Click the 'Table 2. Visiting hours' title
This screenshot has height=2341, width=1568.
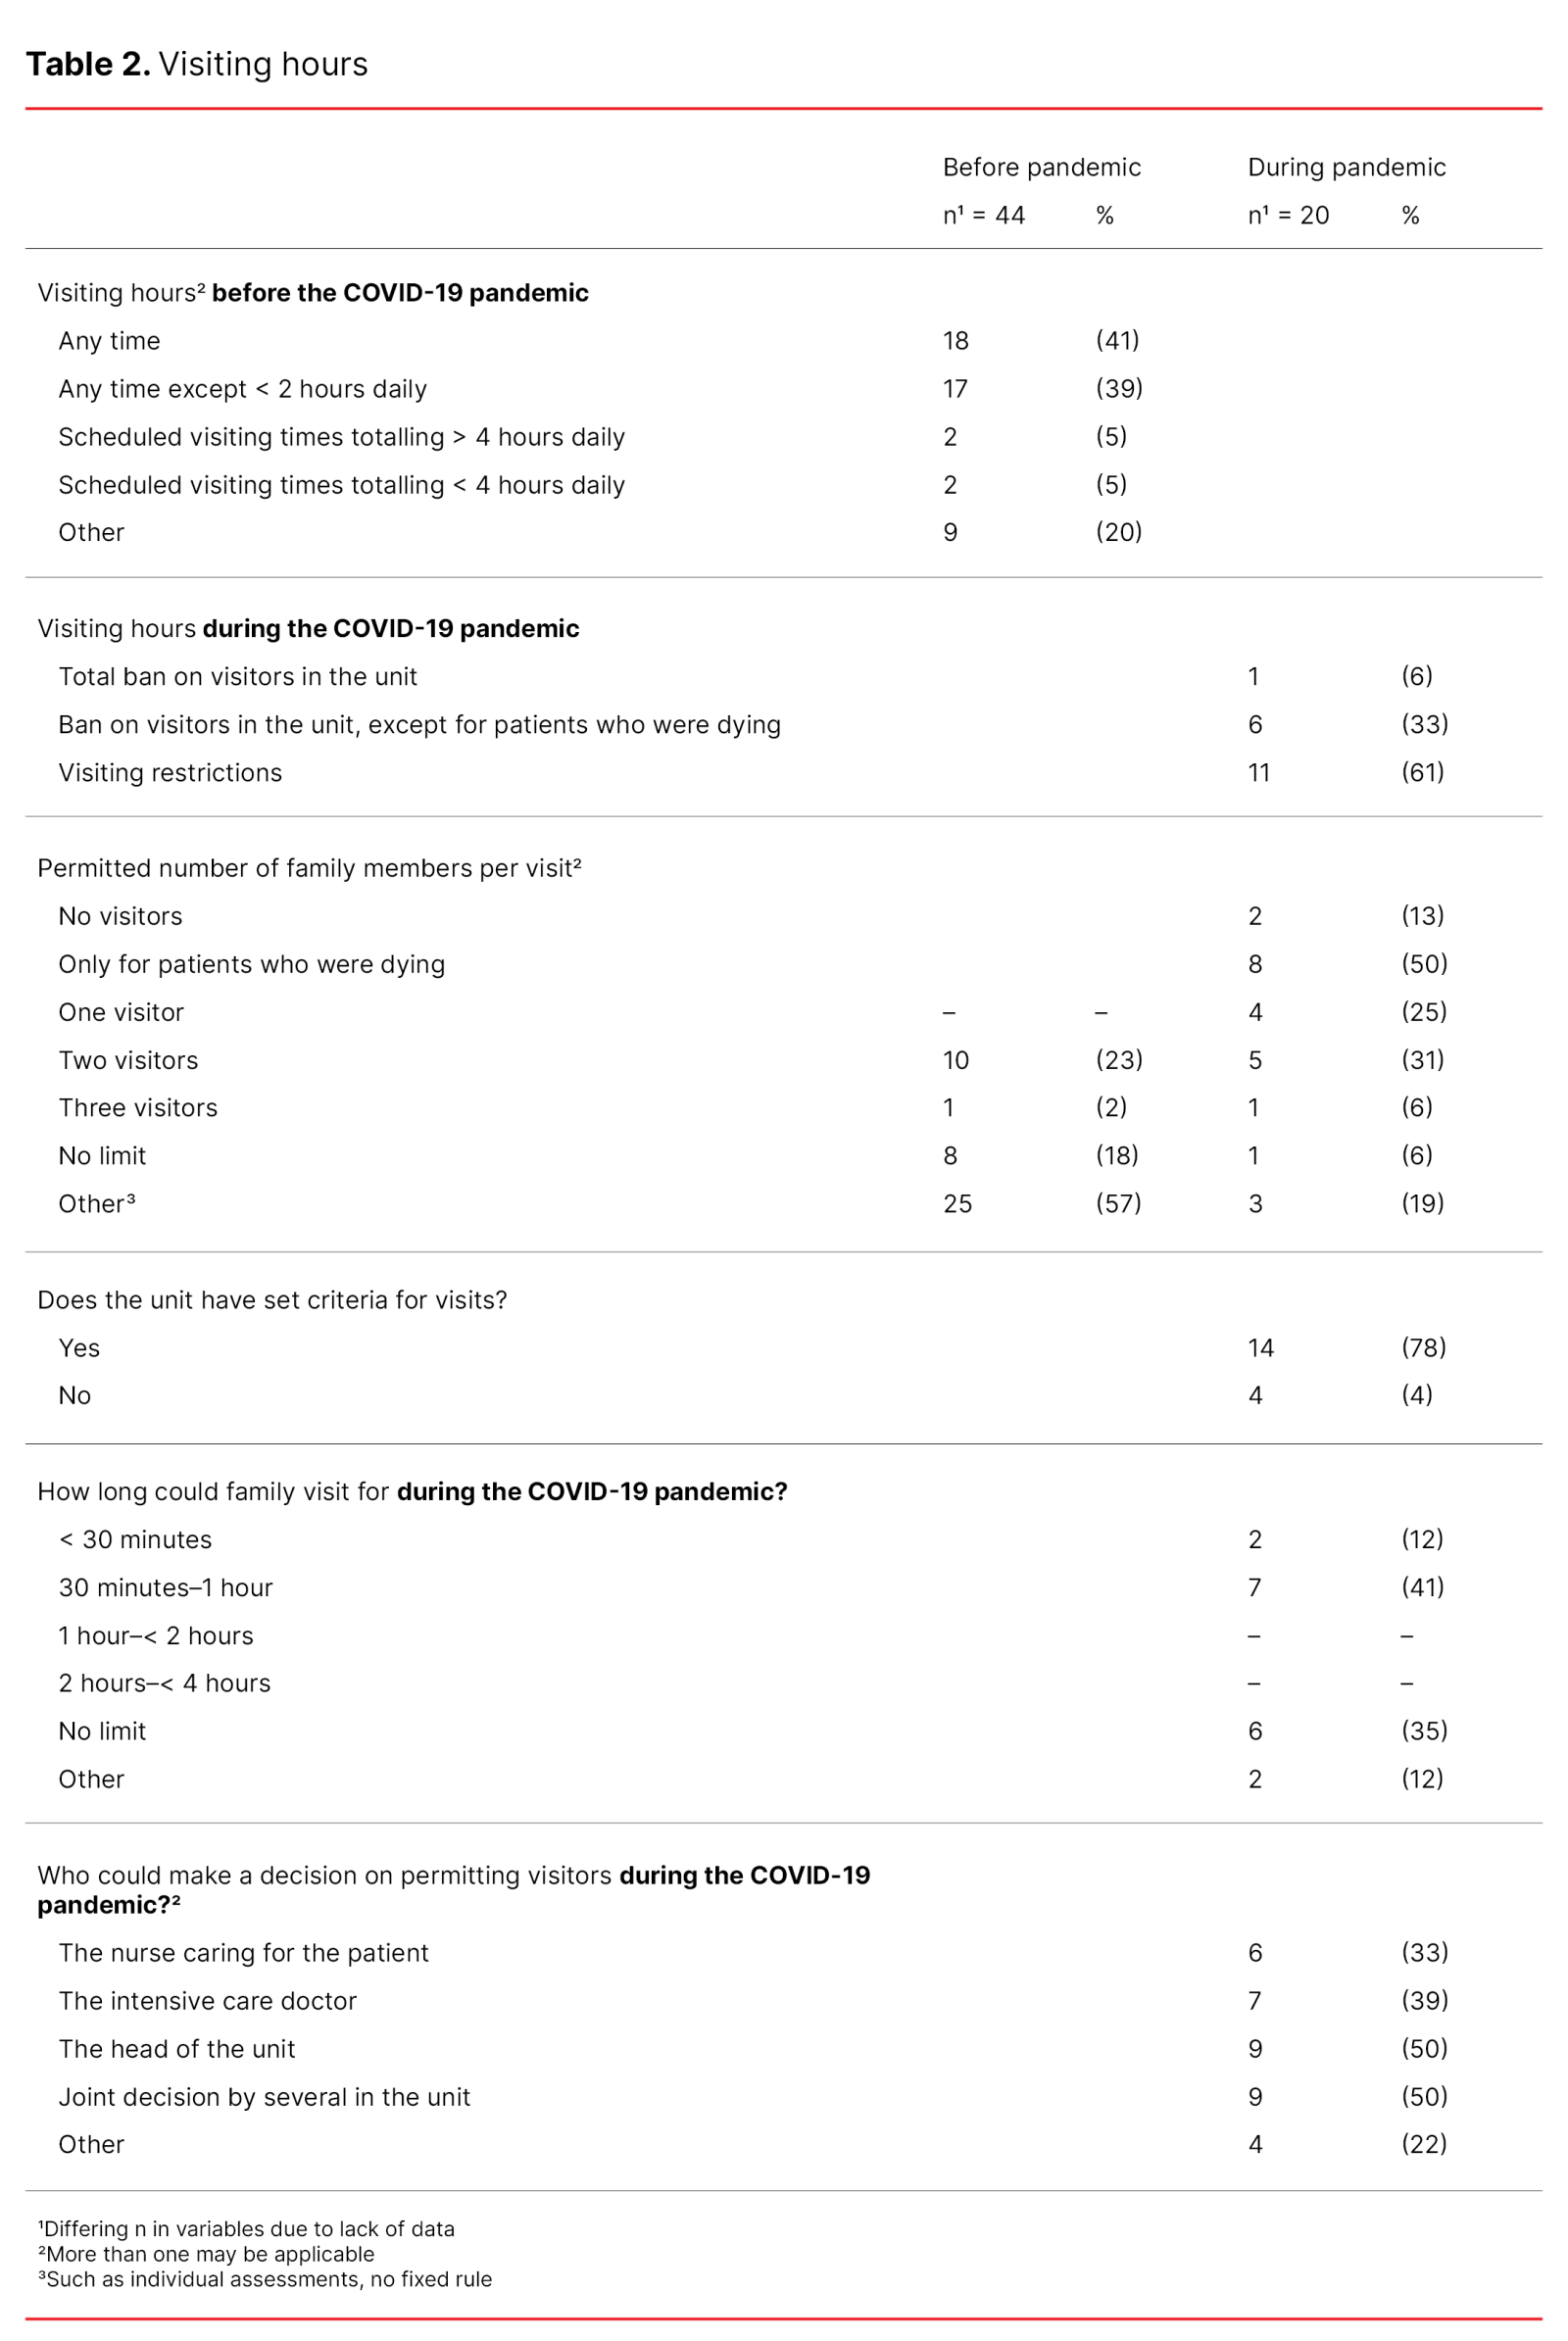point(197,64)
